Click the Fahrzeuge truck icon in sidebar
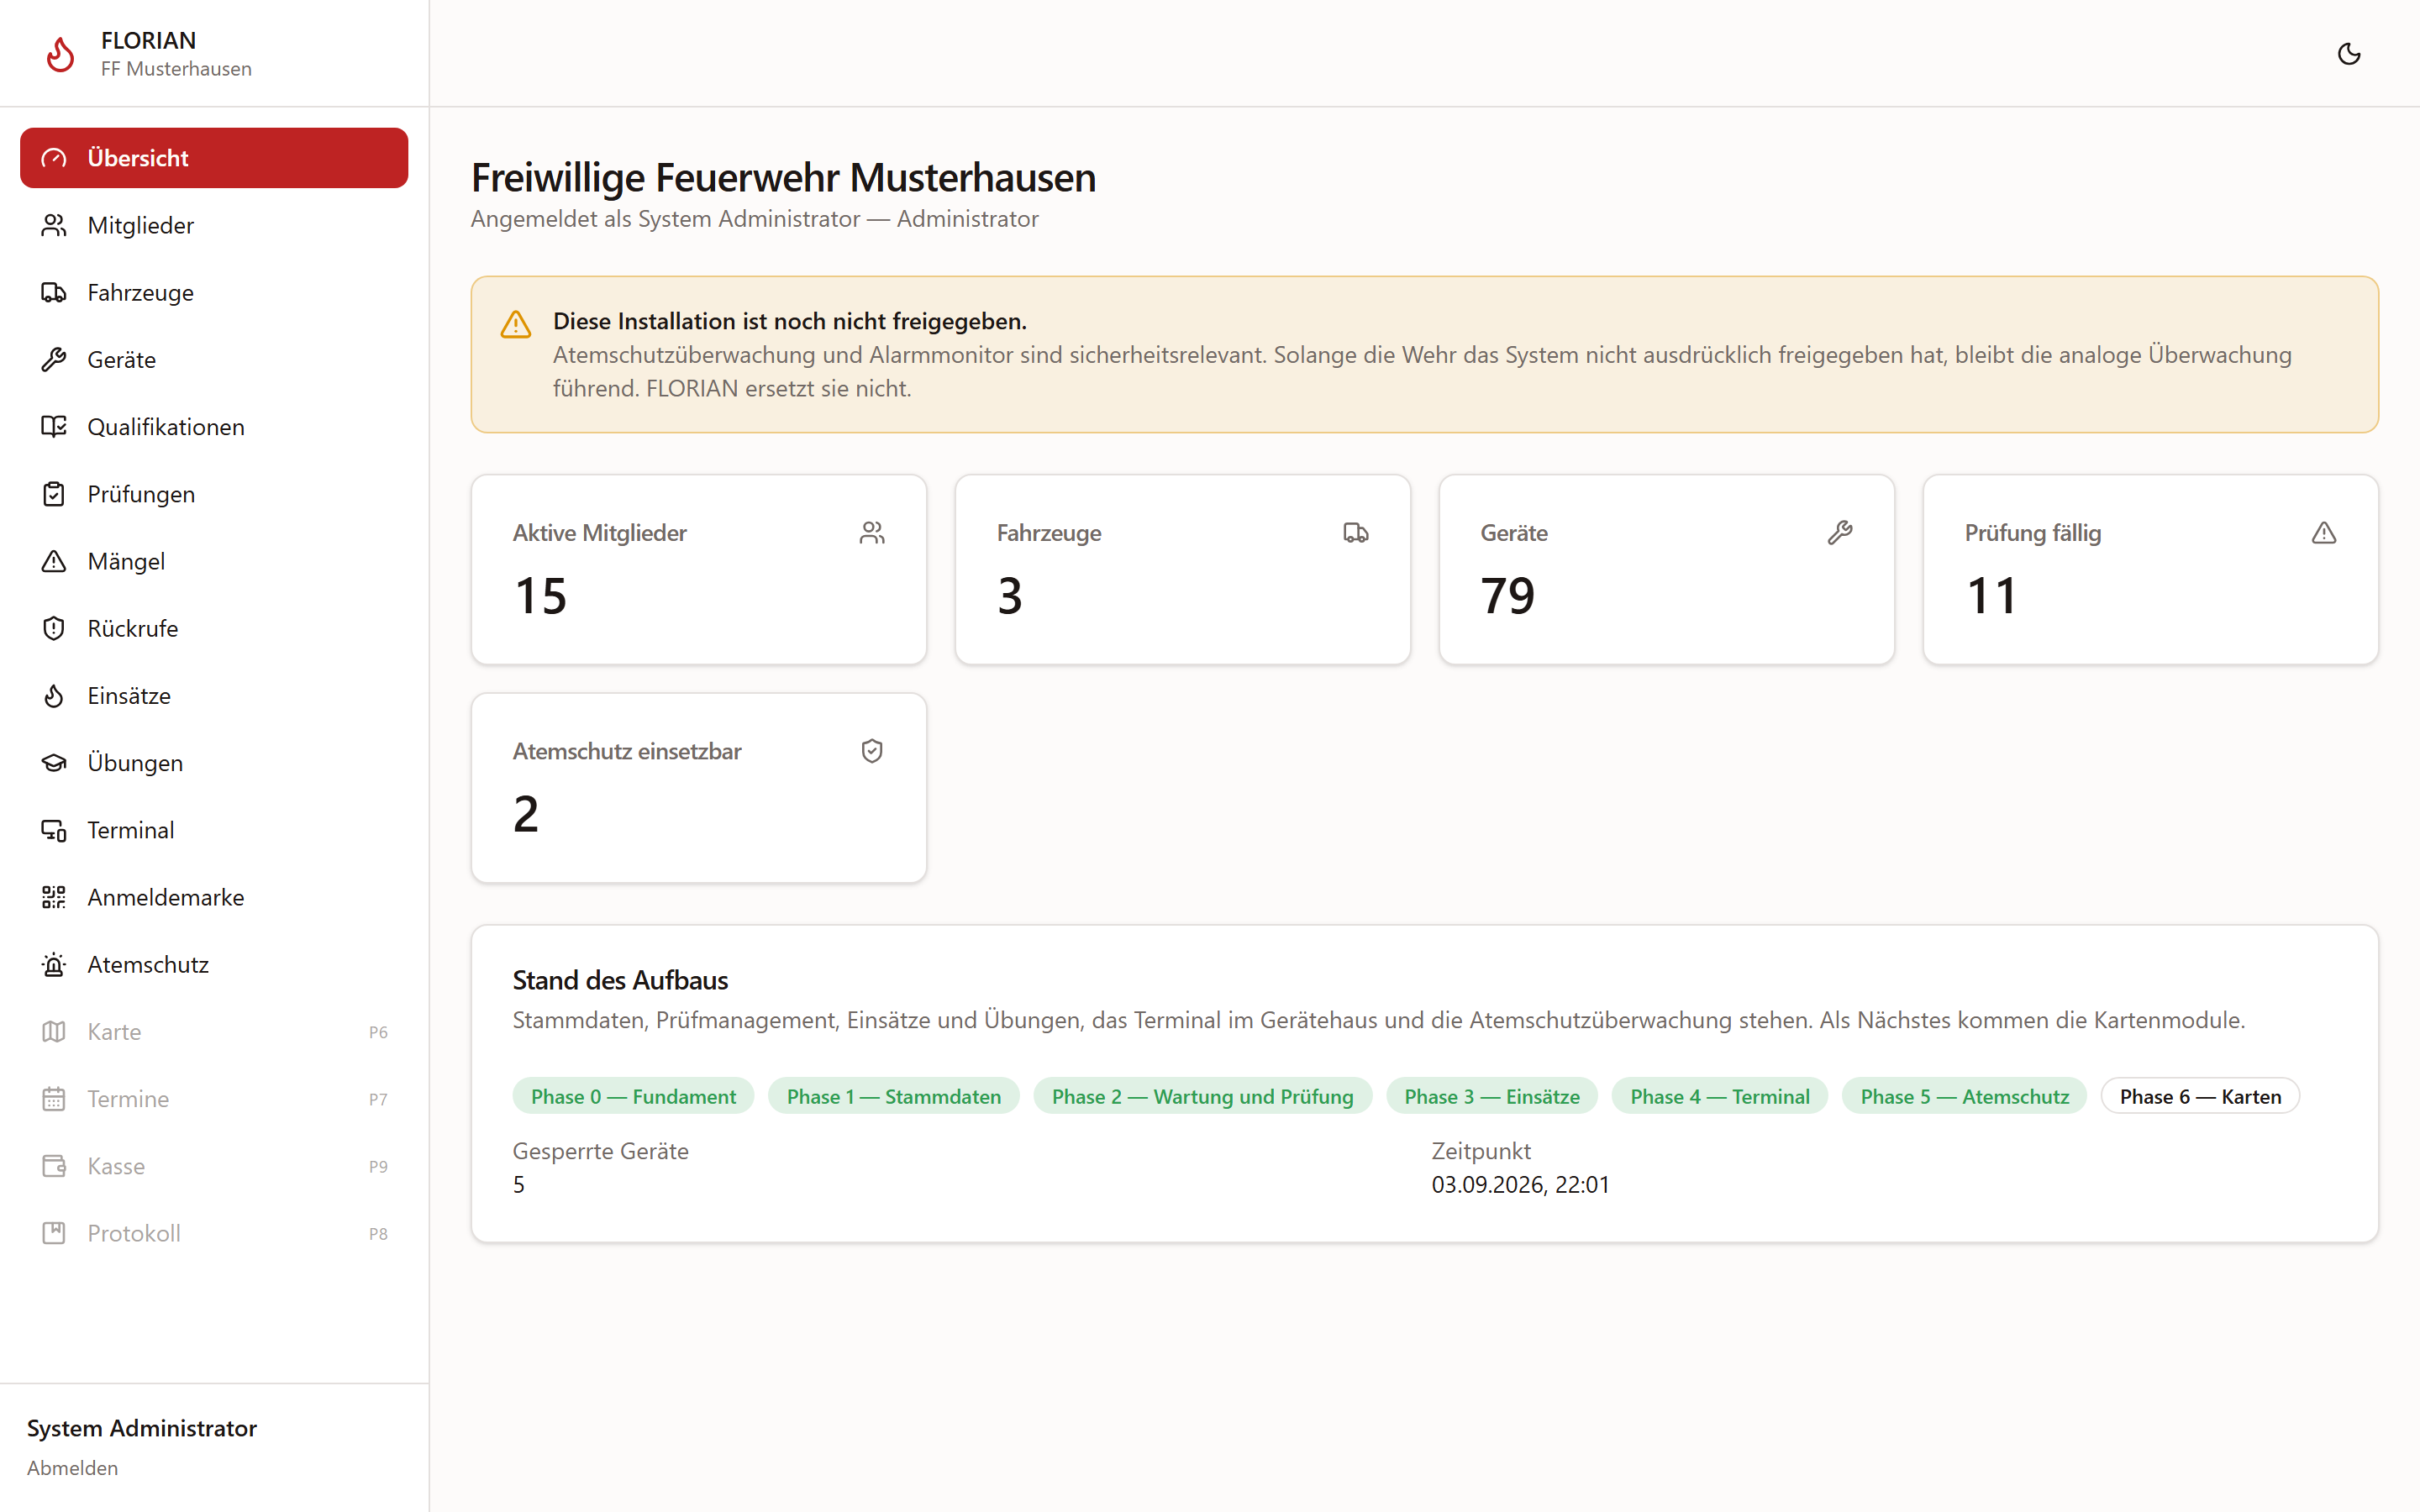This screenshot has height=1512, width=2420. pyautogui.click(x=54, y=292)
